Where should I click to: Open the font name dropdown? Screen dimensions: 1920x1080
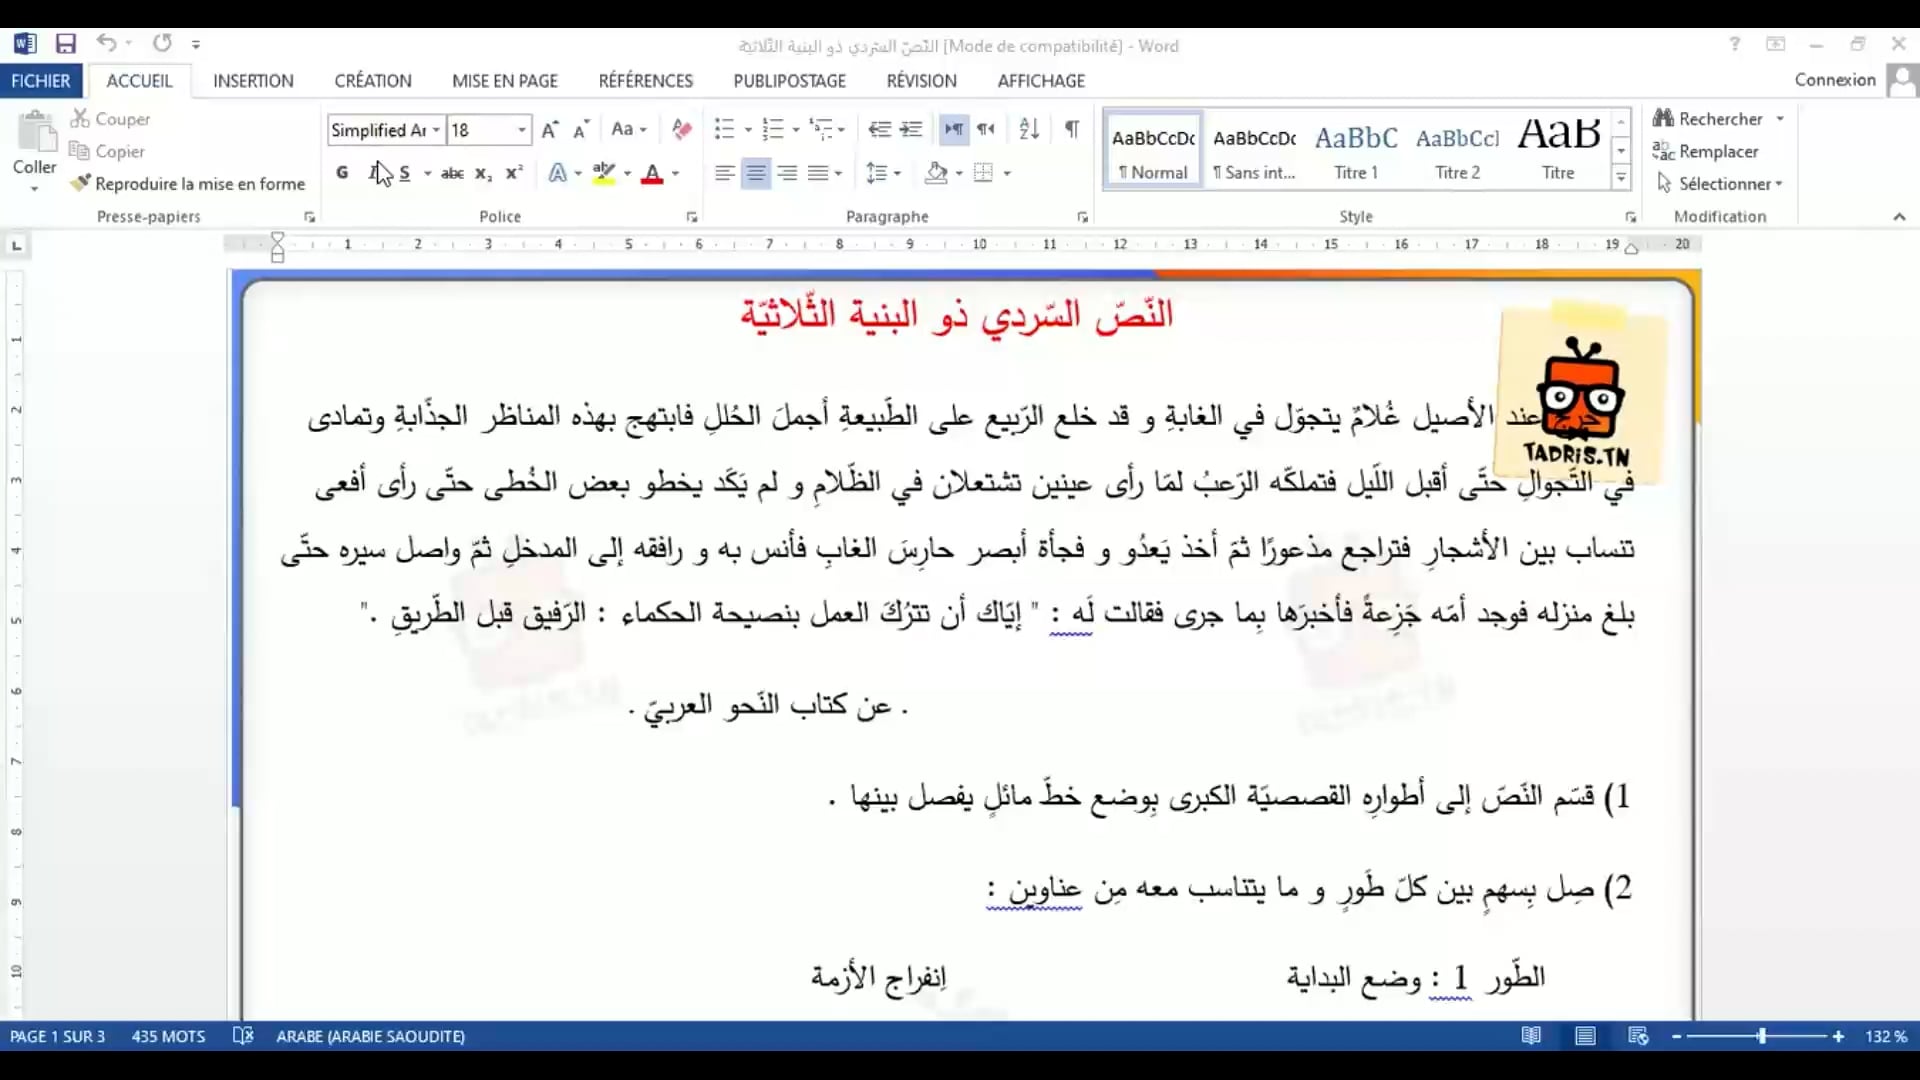[436, 130]
